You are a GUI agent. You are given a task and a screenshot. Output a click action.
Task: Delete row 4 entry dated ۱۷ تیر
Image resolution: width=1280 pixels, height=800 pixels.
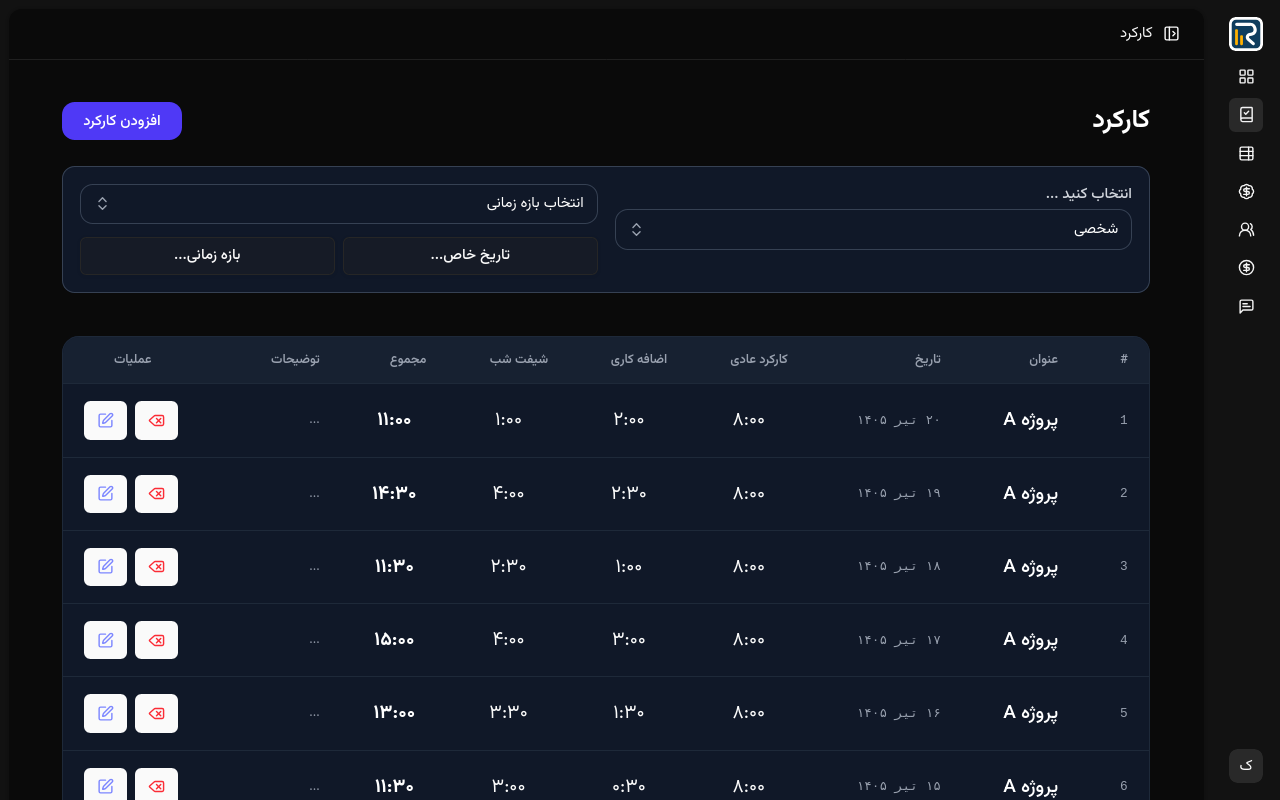[x=156, y=640]
